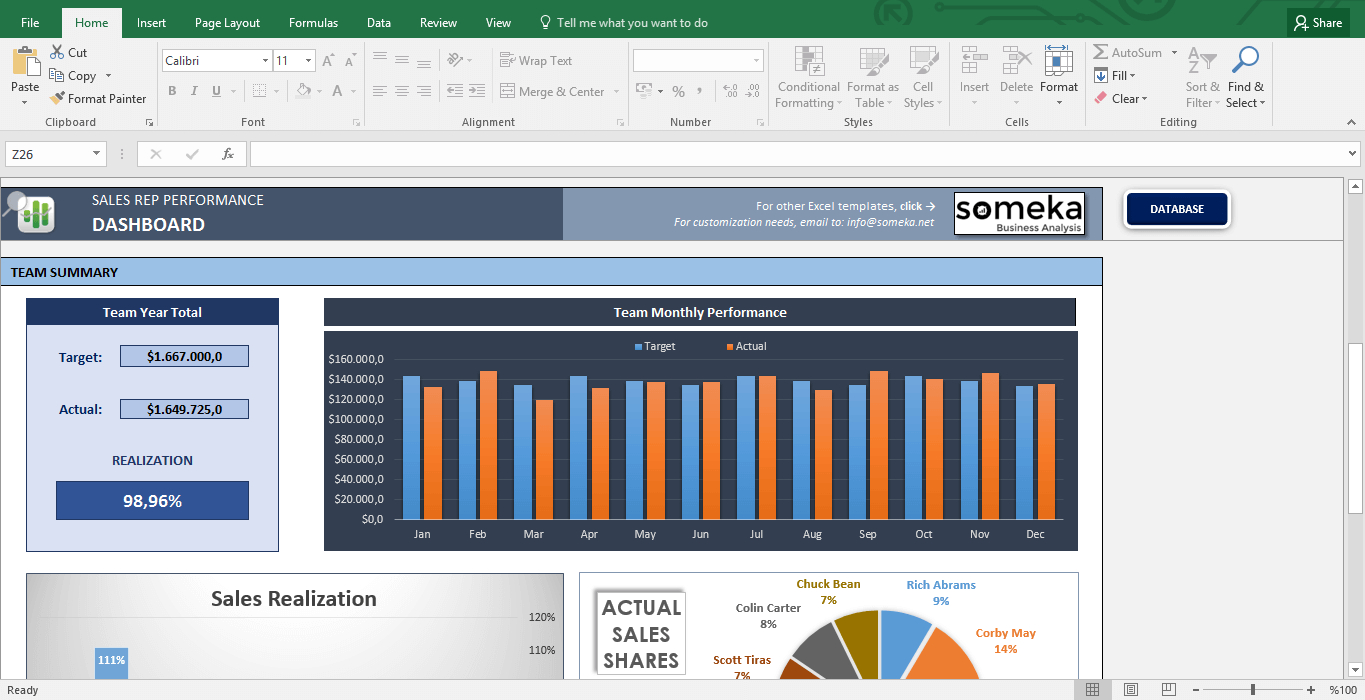Click the DATABASE button
This screenshot has height=700, width=1365.
pyautogui.click(x=1176, y=209)
